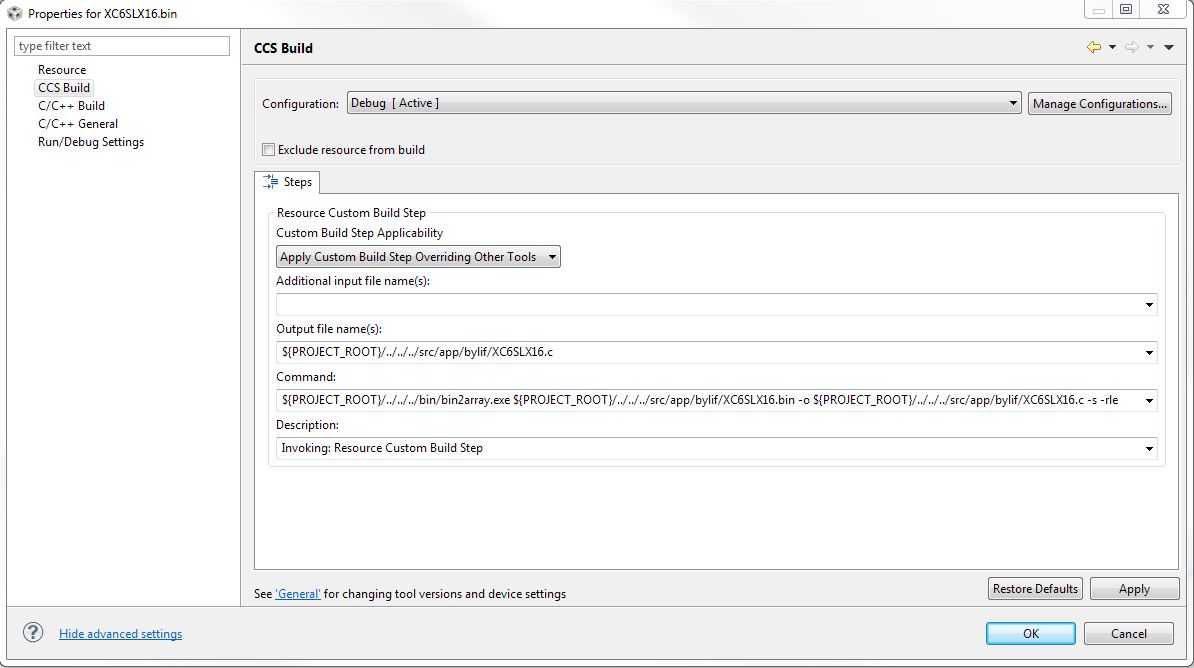This screenshot has width=1194, height=668.
Task: Click the type filter text field
Action: click(120, 45)
